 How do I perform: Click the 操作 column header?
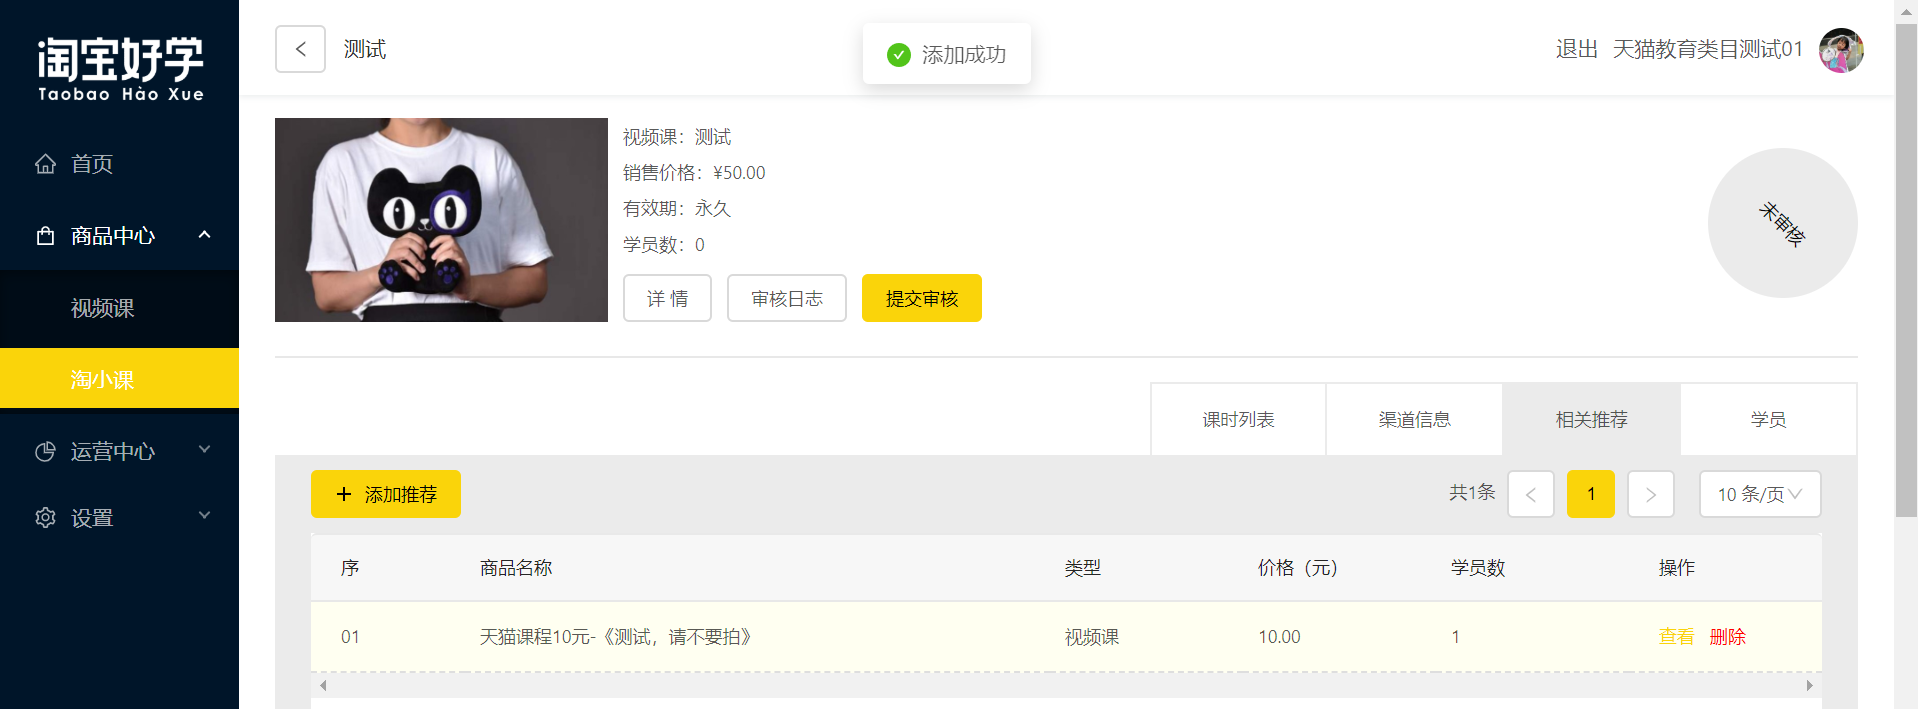tap(1677, 568)
